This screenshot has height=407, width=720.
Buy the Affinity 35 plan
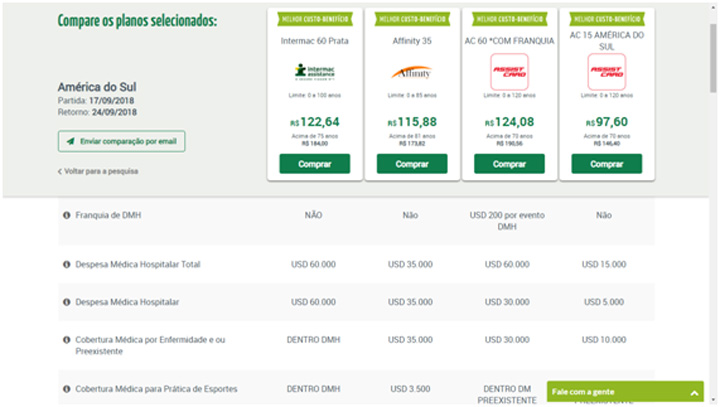[412, 164]
